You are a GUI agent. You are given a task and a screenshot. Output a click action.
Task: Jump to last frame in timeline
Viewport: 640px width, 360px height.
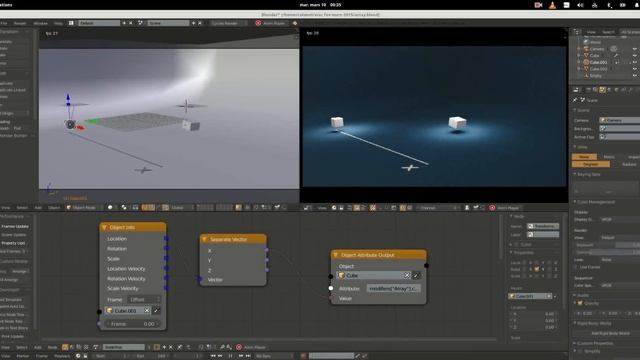248,356
